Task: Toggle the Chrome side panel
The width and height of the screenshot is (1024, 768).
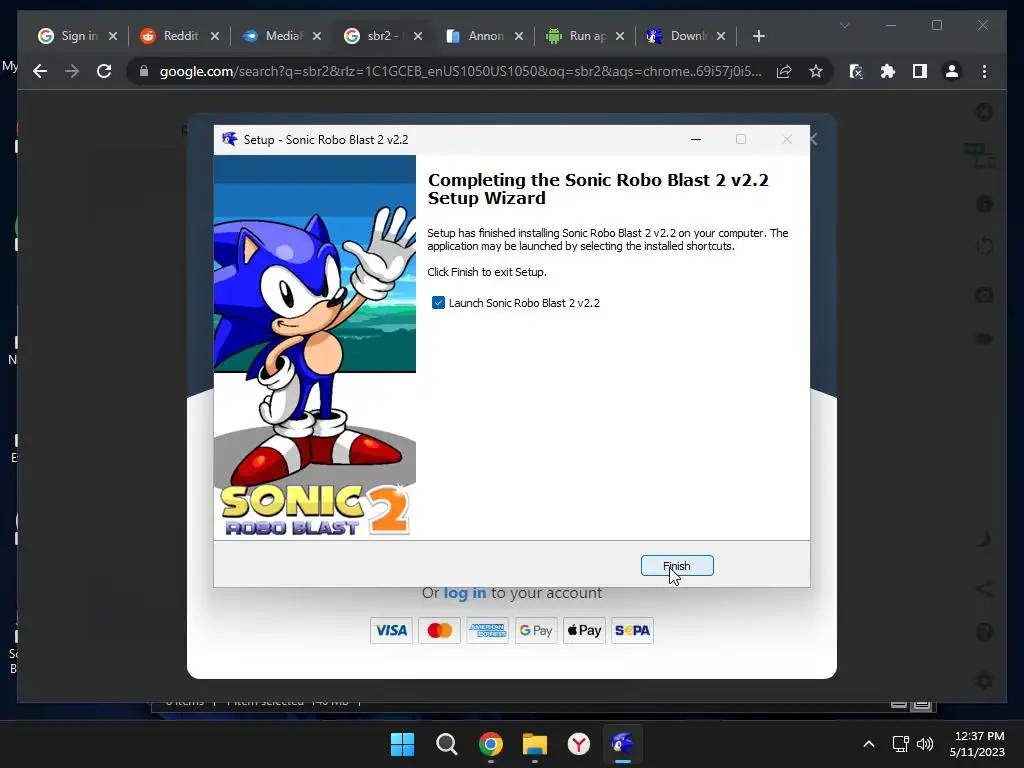Action: point(920,71)
